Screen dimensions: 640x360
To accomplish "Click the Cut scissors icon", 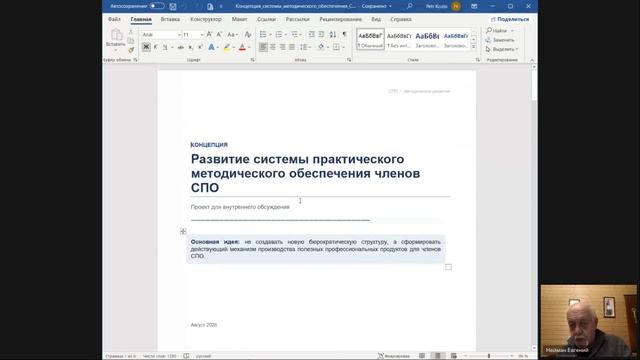I will pos(131,31).
